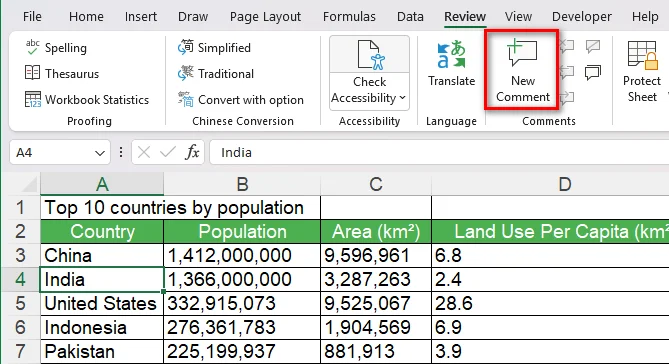Select the cell with 332,915,073
The height and width of the screenshot is (364, 669).
[x=242, y=303]
